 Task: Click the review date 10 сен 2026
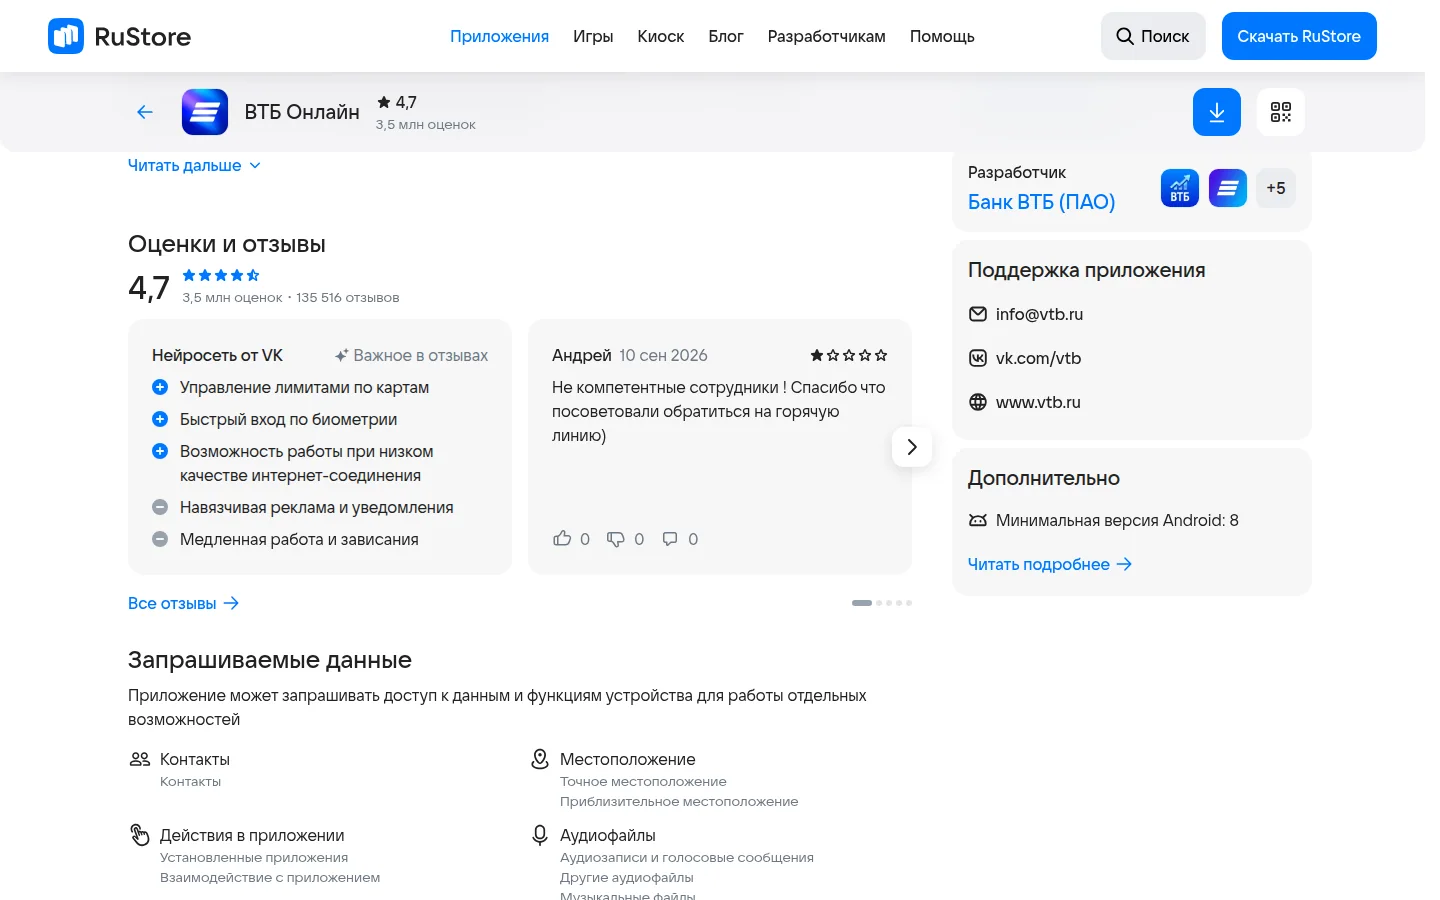pos(663,355)
